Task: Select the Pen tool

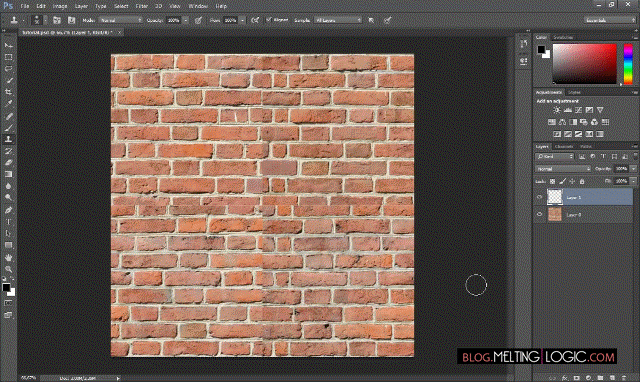Action: tap(8, 210)
